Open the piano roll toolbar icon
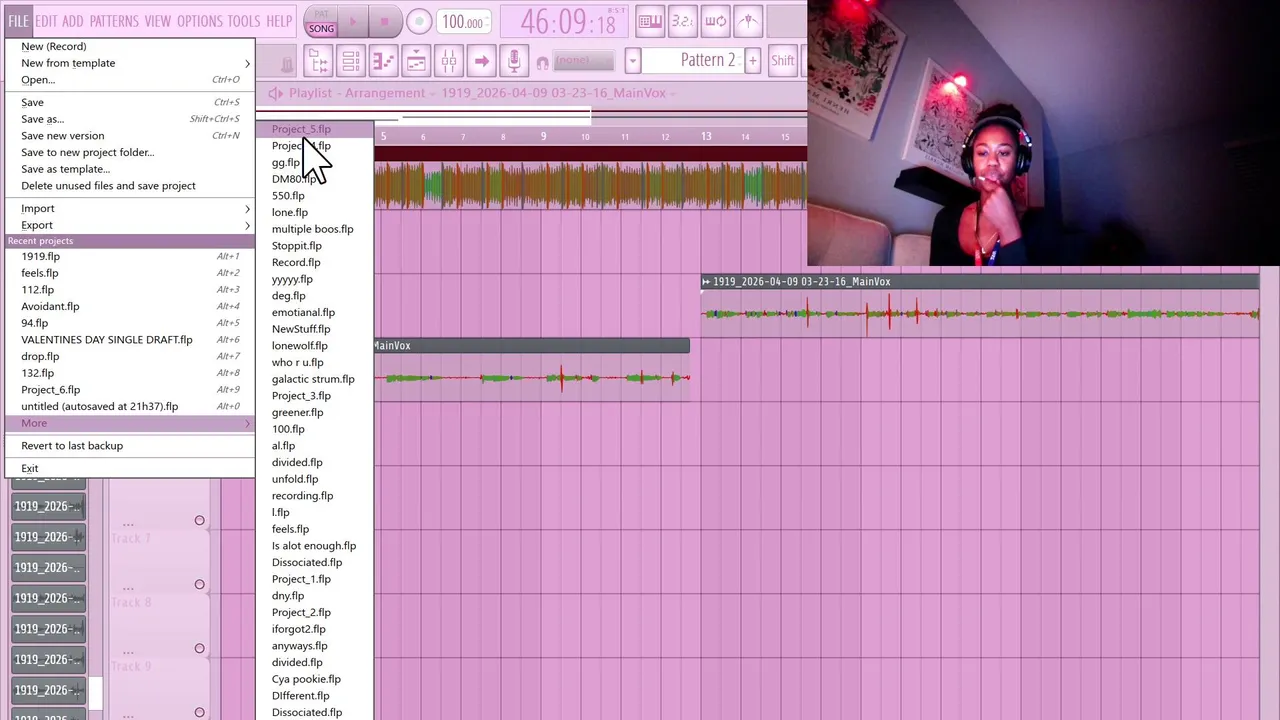This screenshot has height=720, width=1280. pos(383,61)
